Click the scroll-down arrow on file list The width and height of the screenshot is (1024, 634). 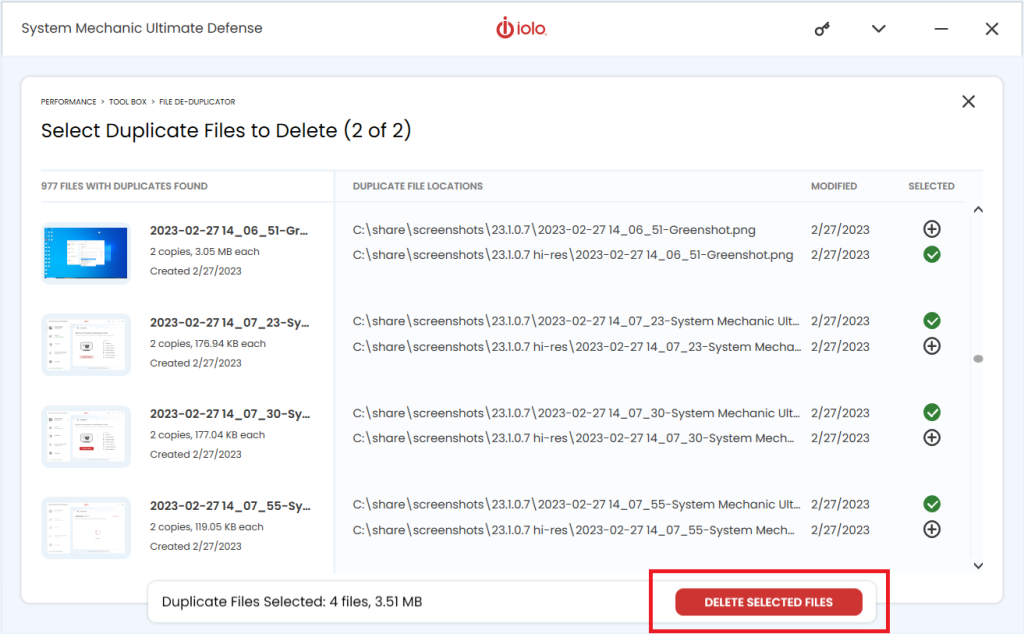click(x=977, y=565)
